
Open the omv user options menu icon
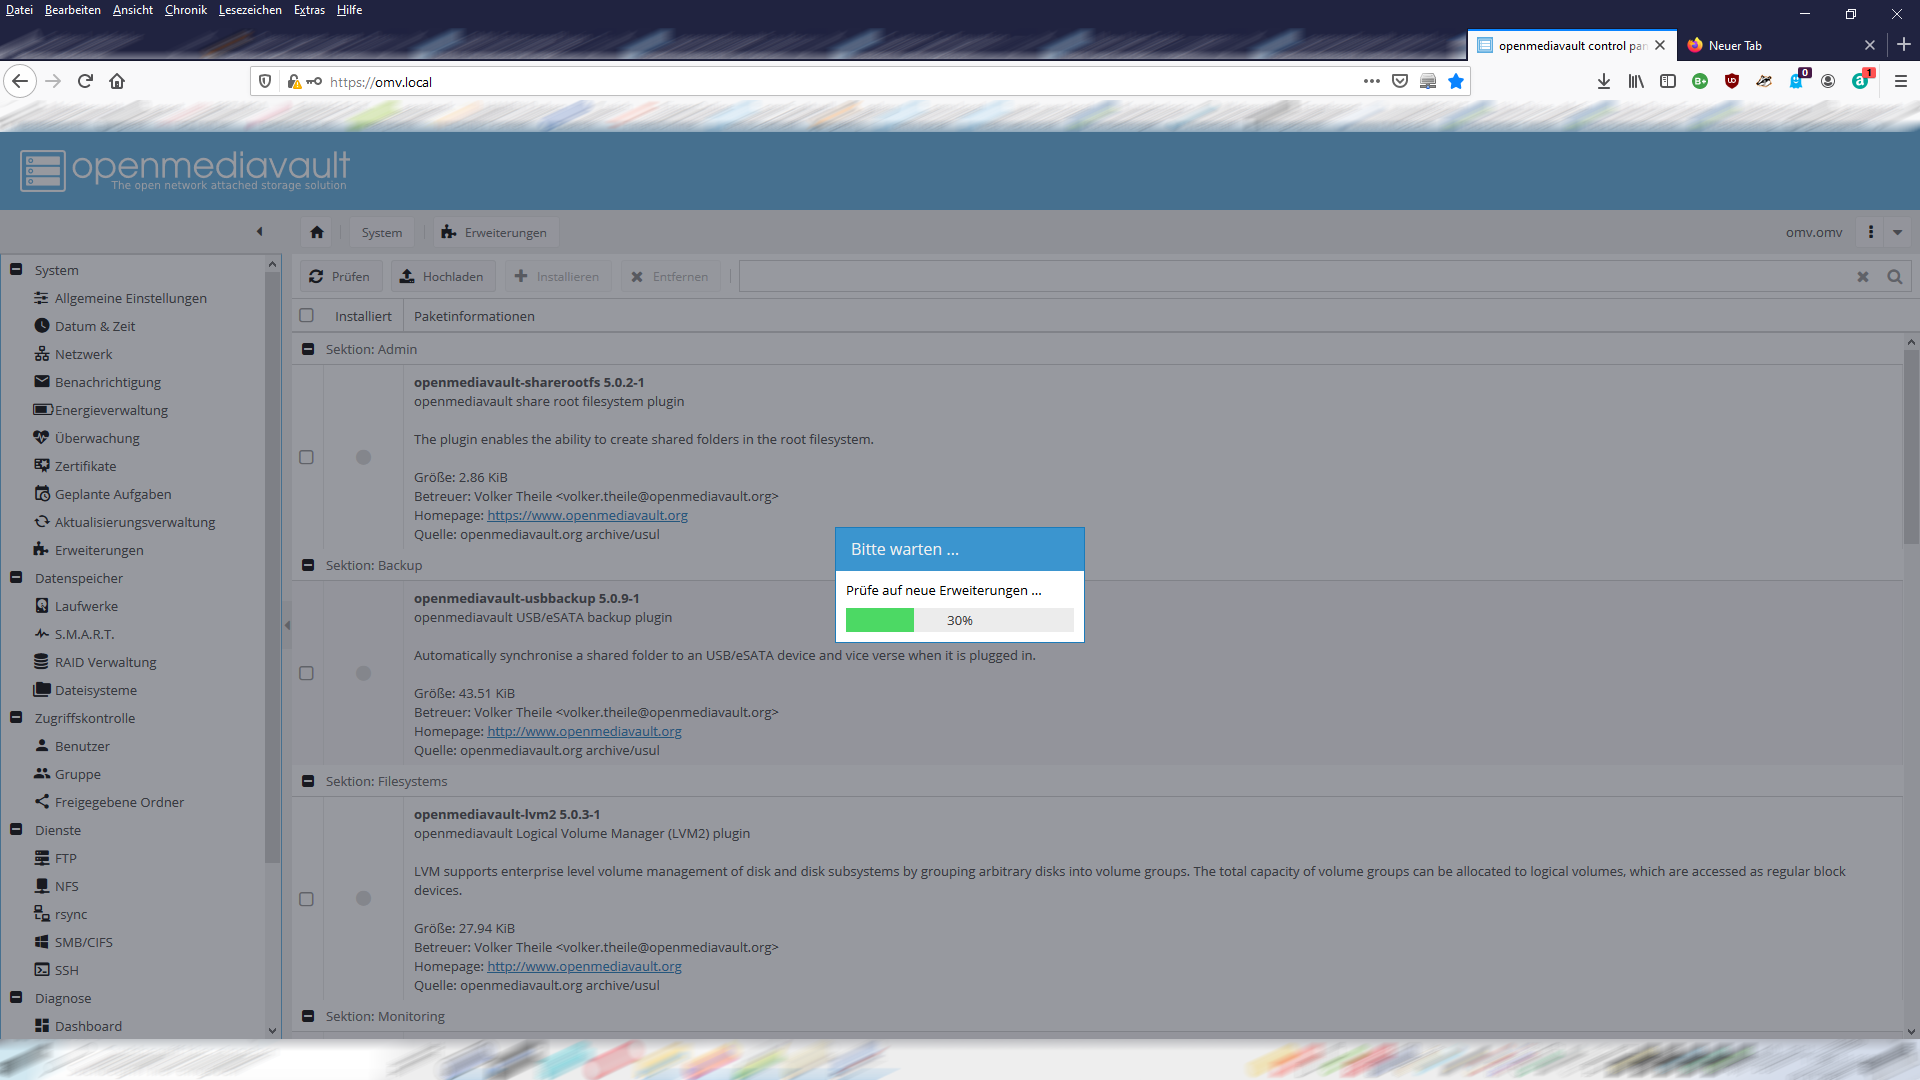point(1871,232)
